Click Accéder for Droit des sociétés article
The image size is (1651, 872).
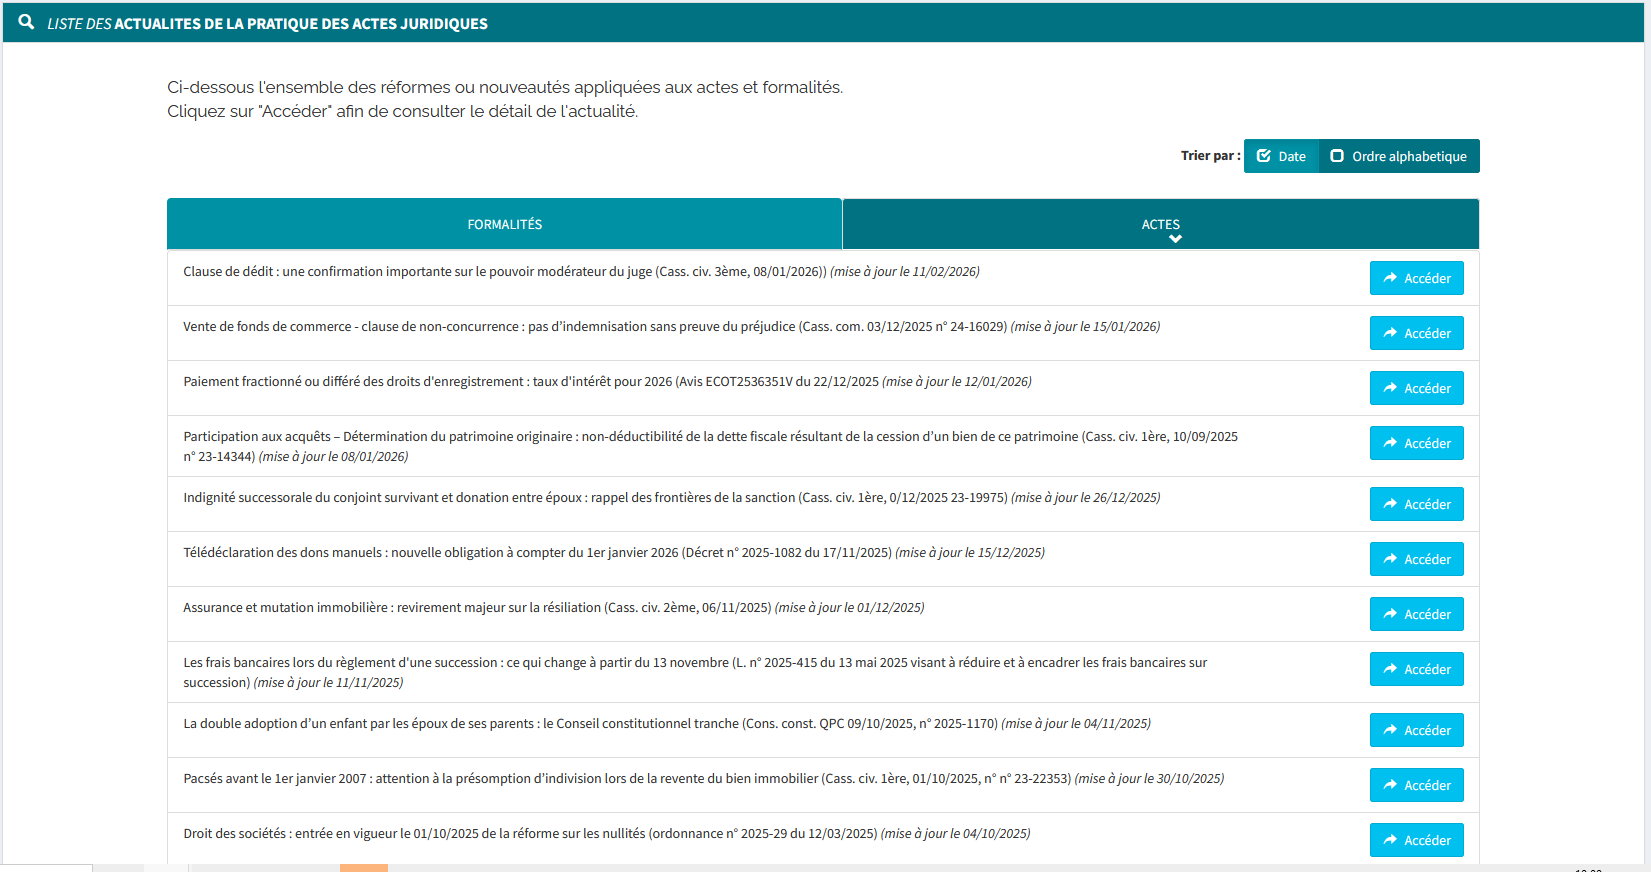(x=1416, y=840)
